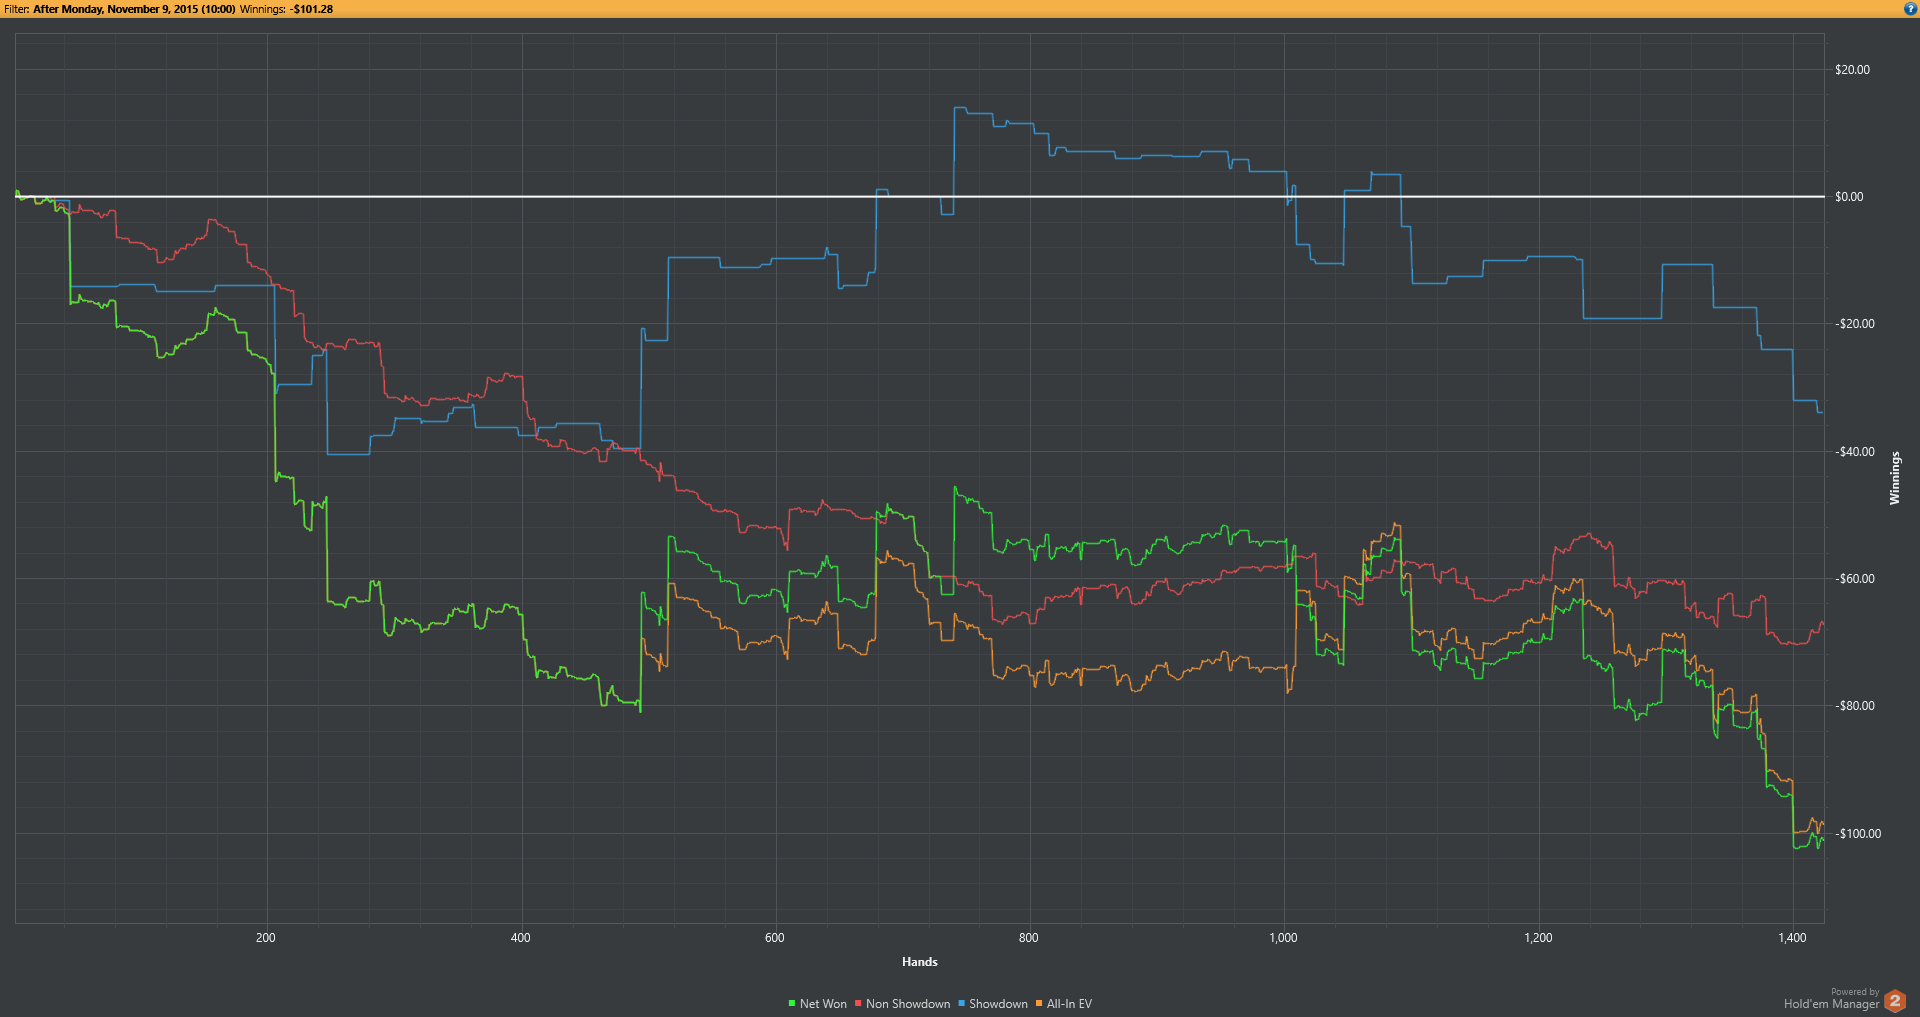Click the filter date "After Monday, November 9, 2015 (10:00)"
The image size is (1920, 1017).
click(134, 9)
